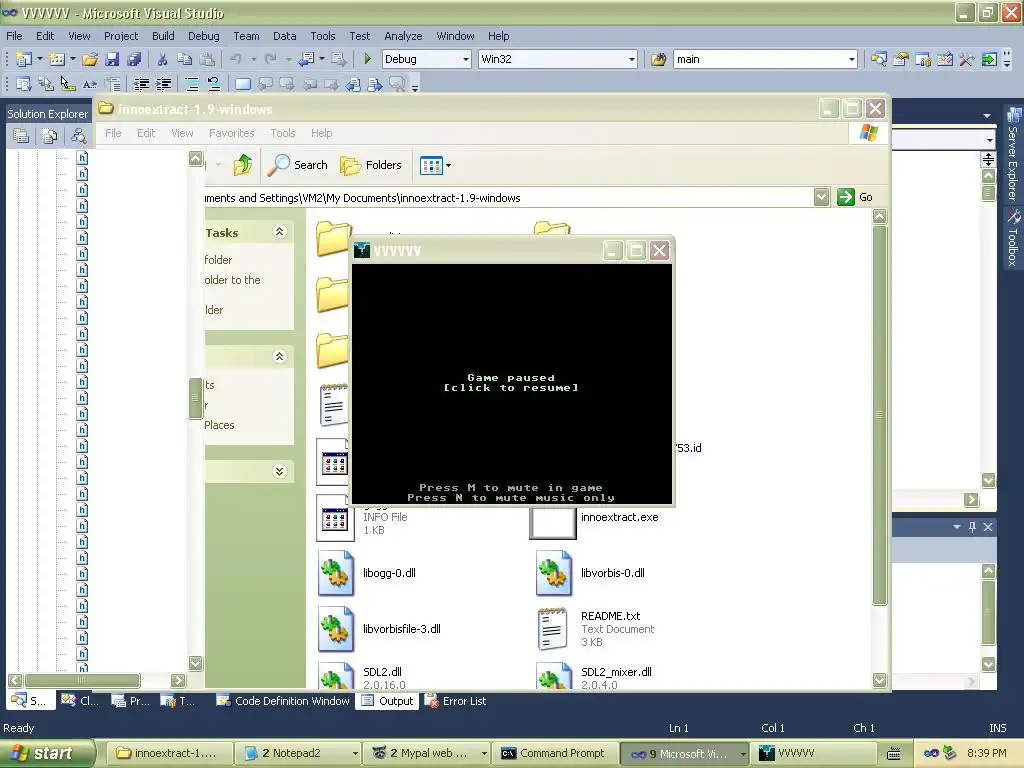Click the Add New Item toolbar icon
Image resolution: width=1024 pixels, height=768 pixels.
point(57,59)
